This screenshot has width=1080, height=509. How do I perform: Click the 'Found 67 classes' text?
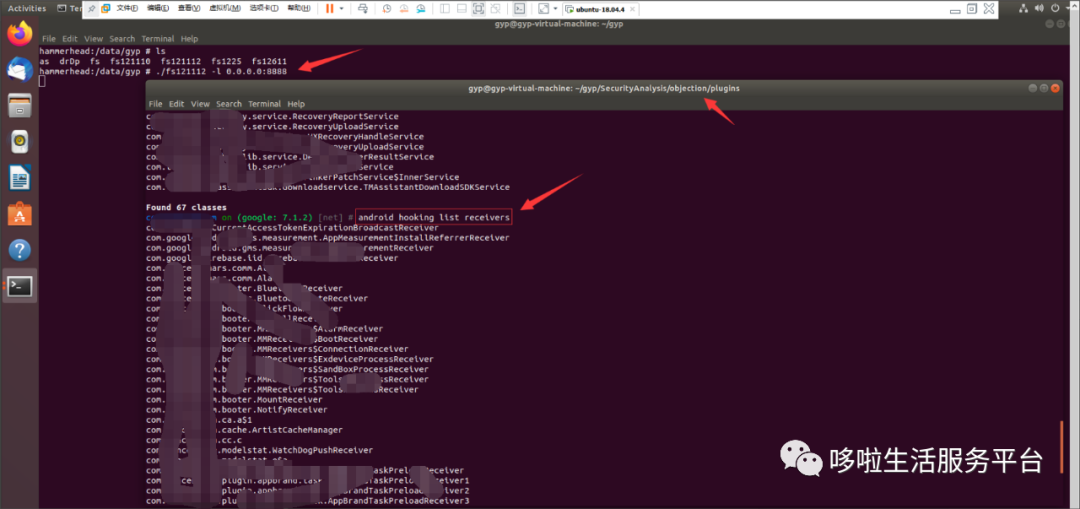click(187, 207)
